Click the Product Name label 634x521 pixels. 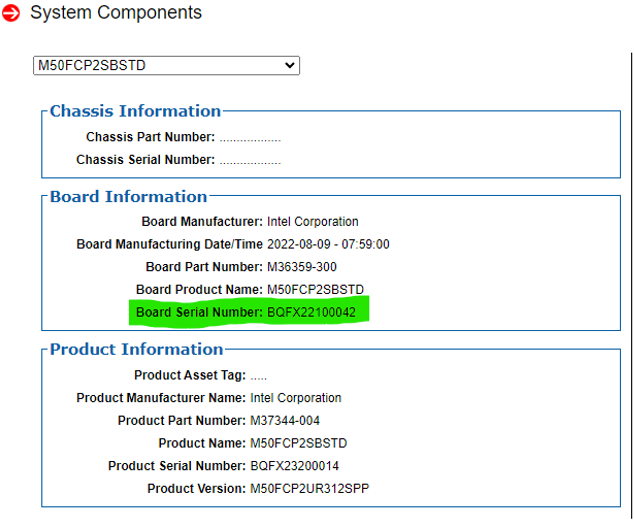click(201, 443)
